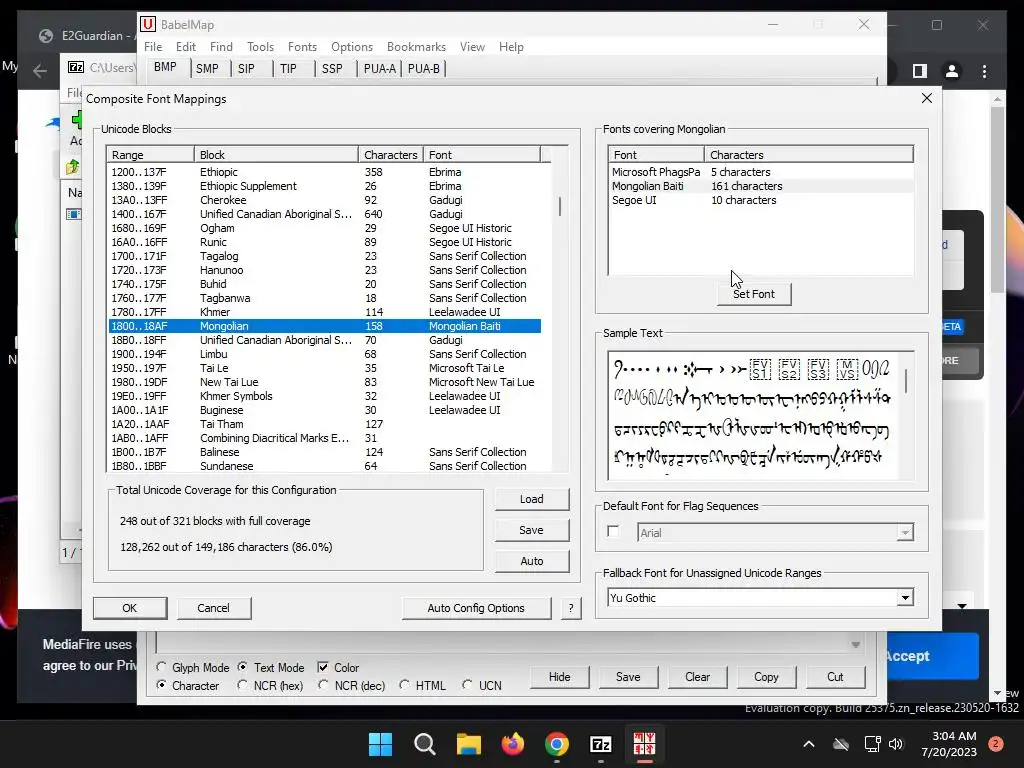Select BabelMap taskbar icon
Image resolution: width=1024 pixels, height=768 pixels.
coord(645,744)
